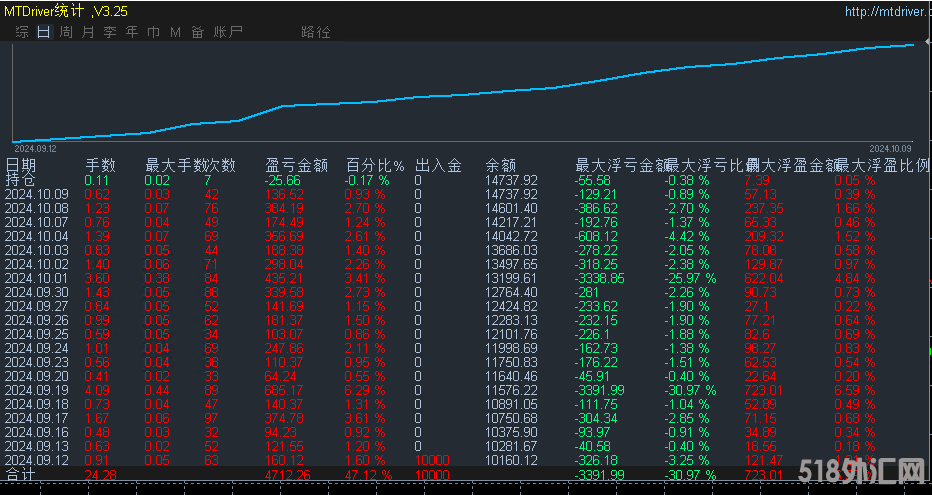Select the 2024.10.09 date row

(37, 194)
